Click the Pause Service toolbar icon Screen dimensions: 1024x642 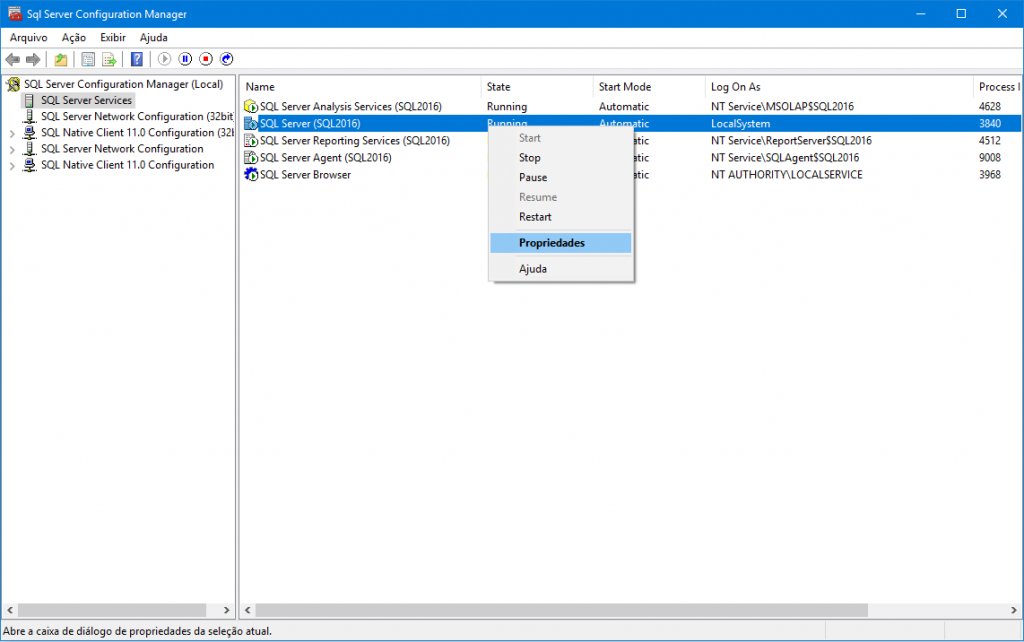point(185,59)
